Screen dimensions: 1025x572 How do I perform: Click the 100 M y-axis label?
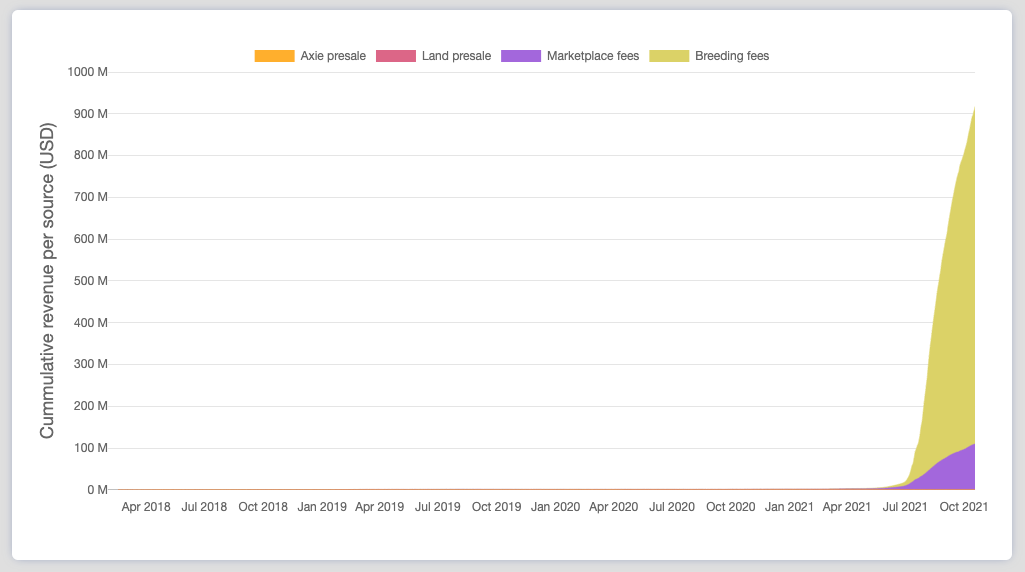point(91,448)
